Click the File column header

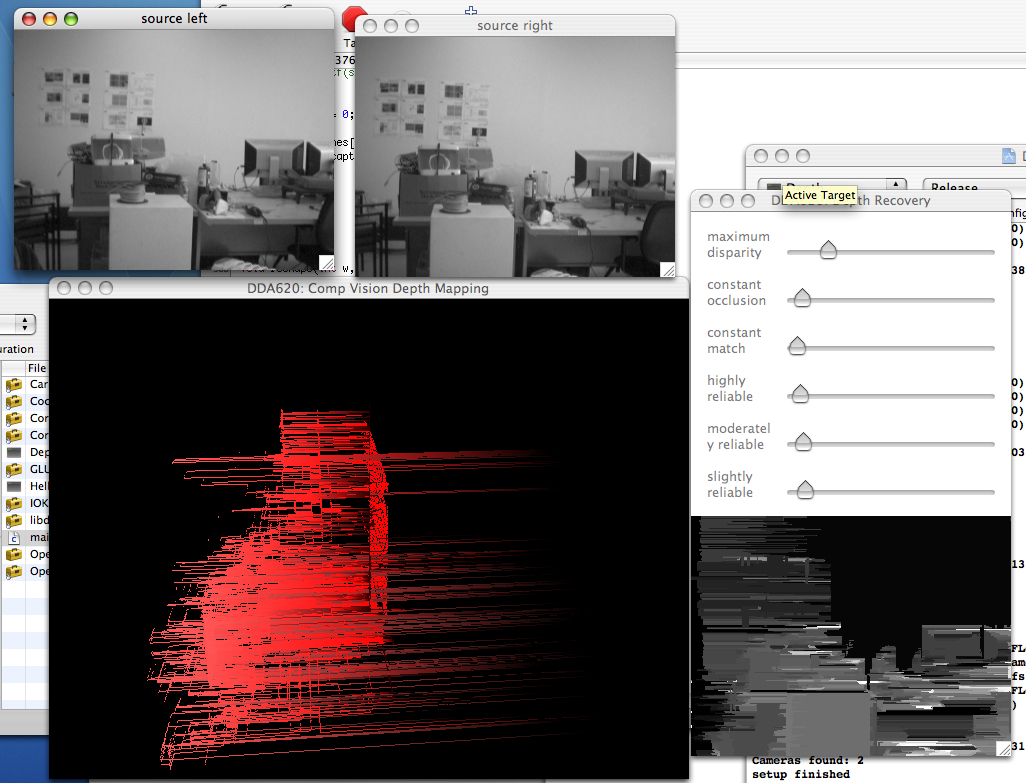(36, 368)
